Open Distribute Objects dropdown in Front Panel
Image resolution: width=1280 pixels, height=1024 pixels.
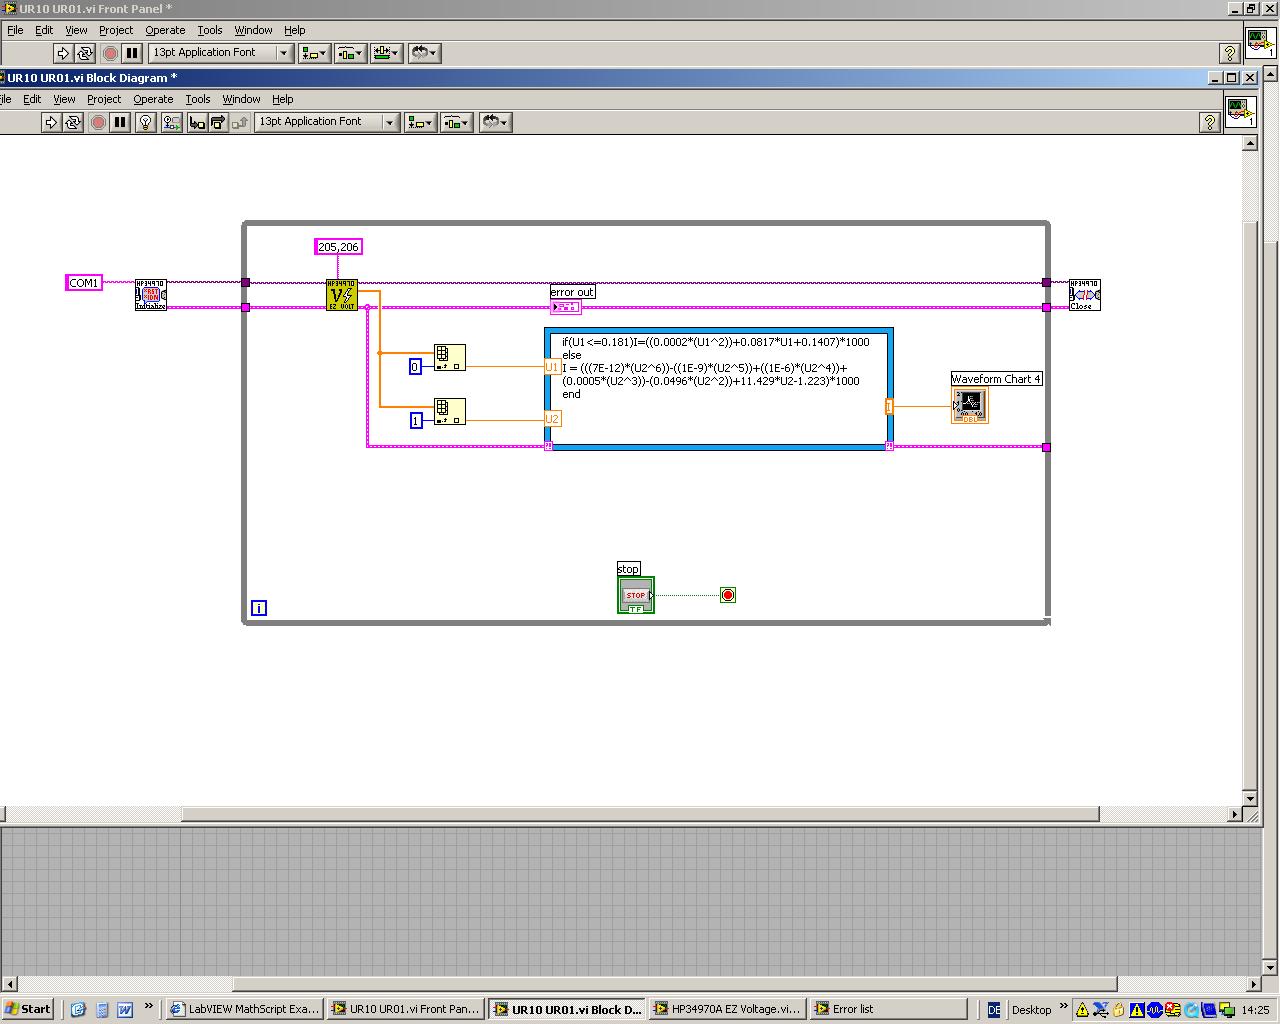click(350, 53)
